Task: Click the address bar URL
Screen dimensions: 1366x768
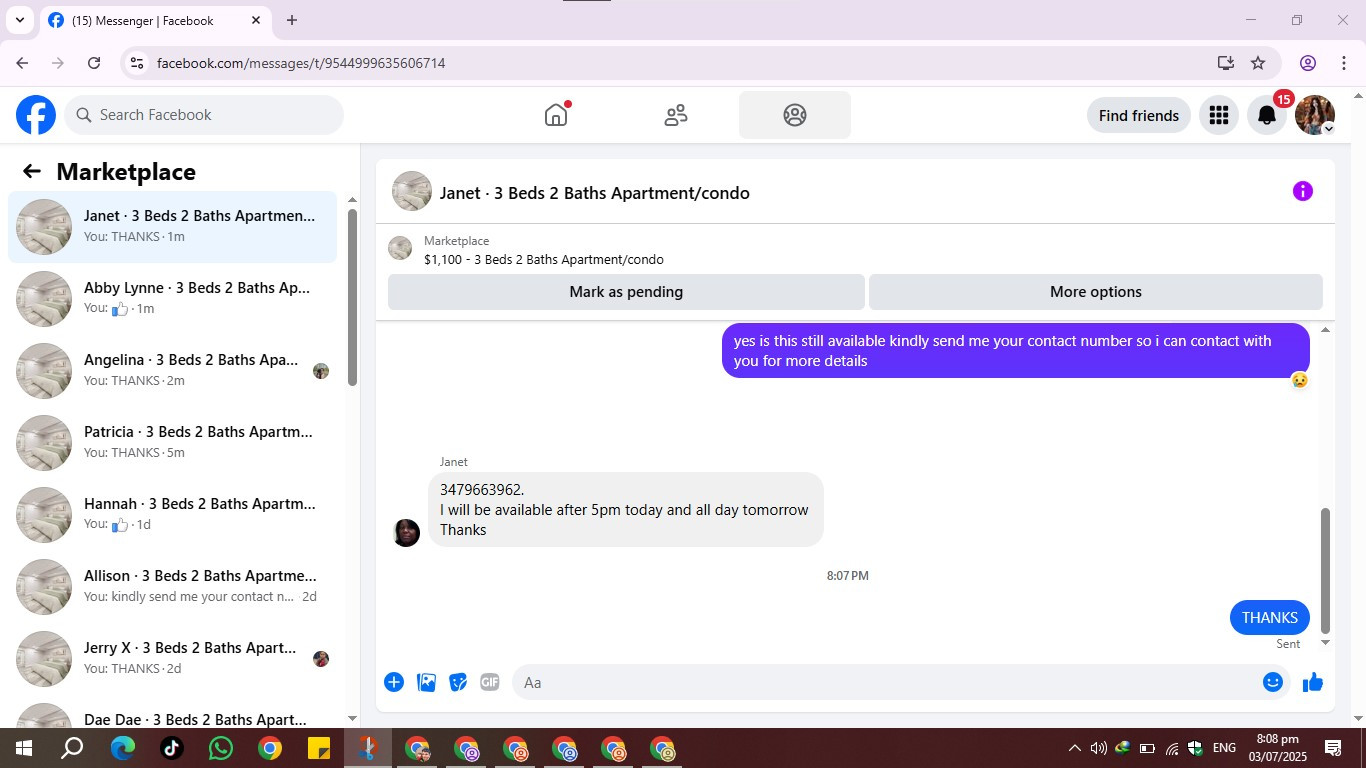Action: point(301,63)
